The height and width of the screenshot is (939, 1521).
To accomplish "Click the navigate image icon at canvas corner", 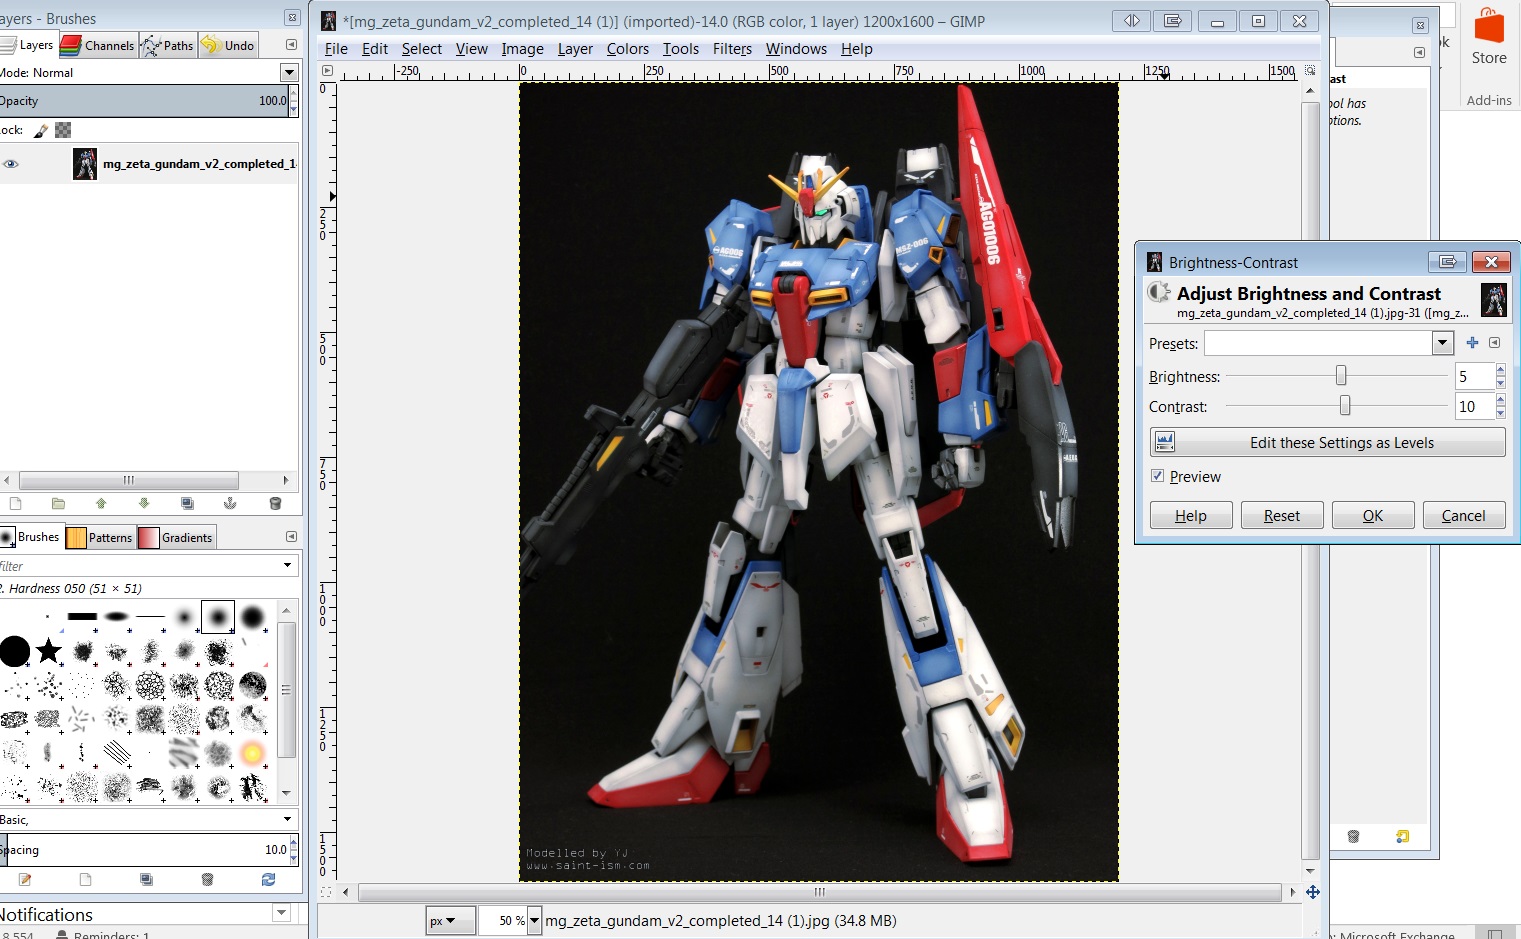I will click(1312, 892).
